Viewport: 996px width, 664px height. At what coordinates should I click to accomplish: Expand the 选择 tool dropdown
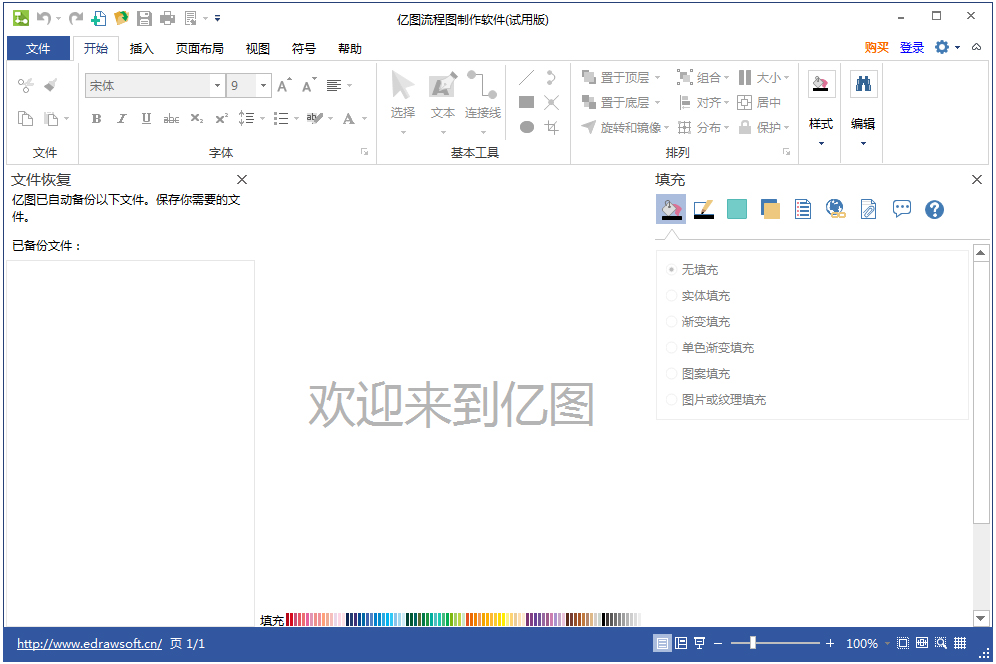403,133
